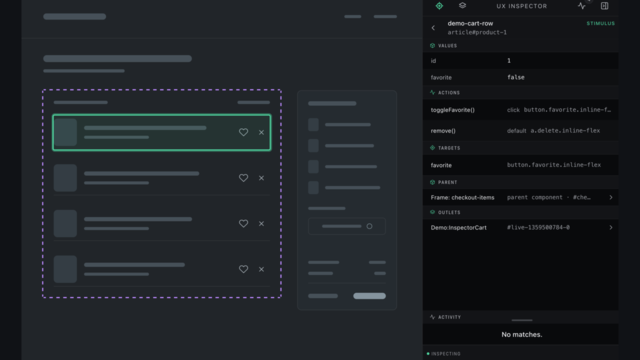The width and height of the screenshot is (640, 360).
Task: Click the a.delete.inline-flex selector text
Action: pyautogui.click(x=565, y=131)
